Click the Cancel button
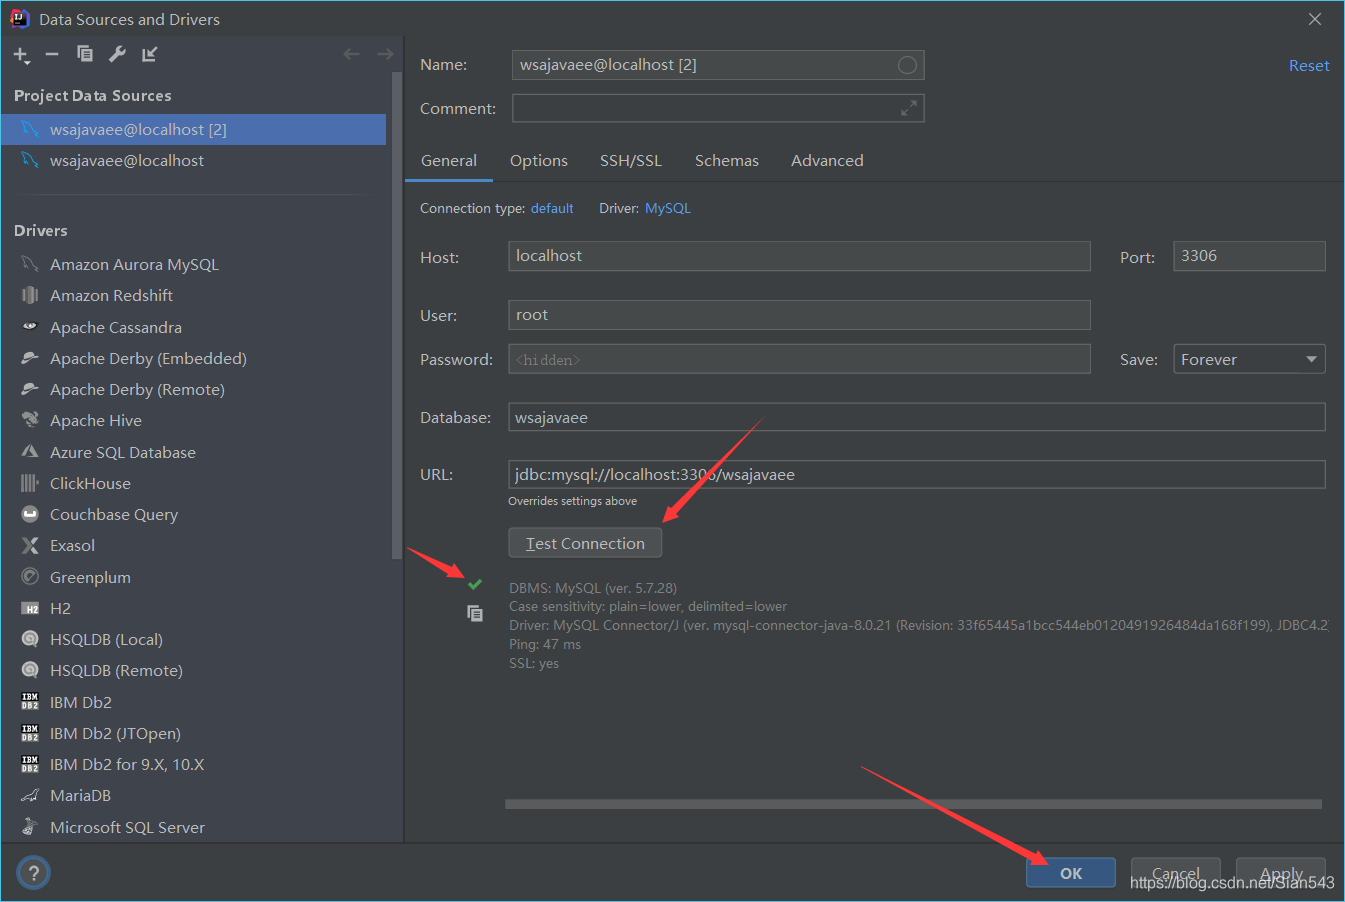This screenshot has height=902, width=1345. (1176, 873)
